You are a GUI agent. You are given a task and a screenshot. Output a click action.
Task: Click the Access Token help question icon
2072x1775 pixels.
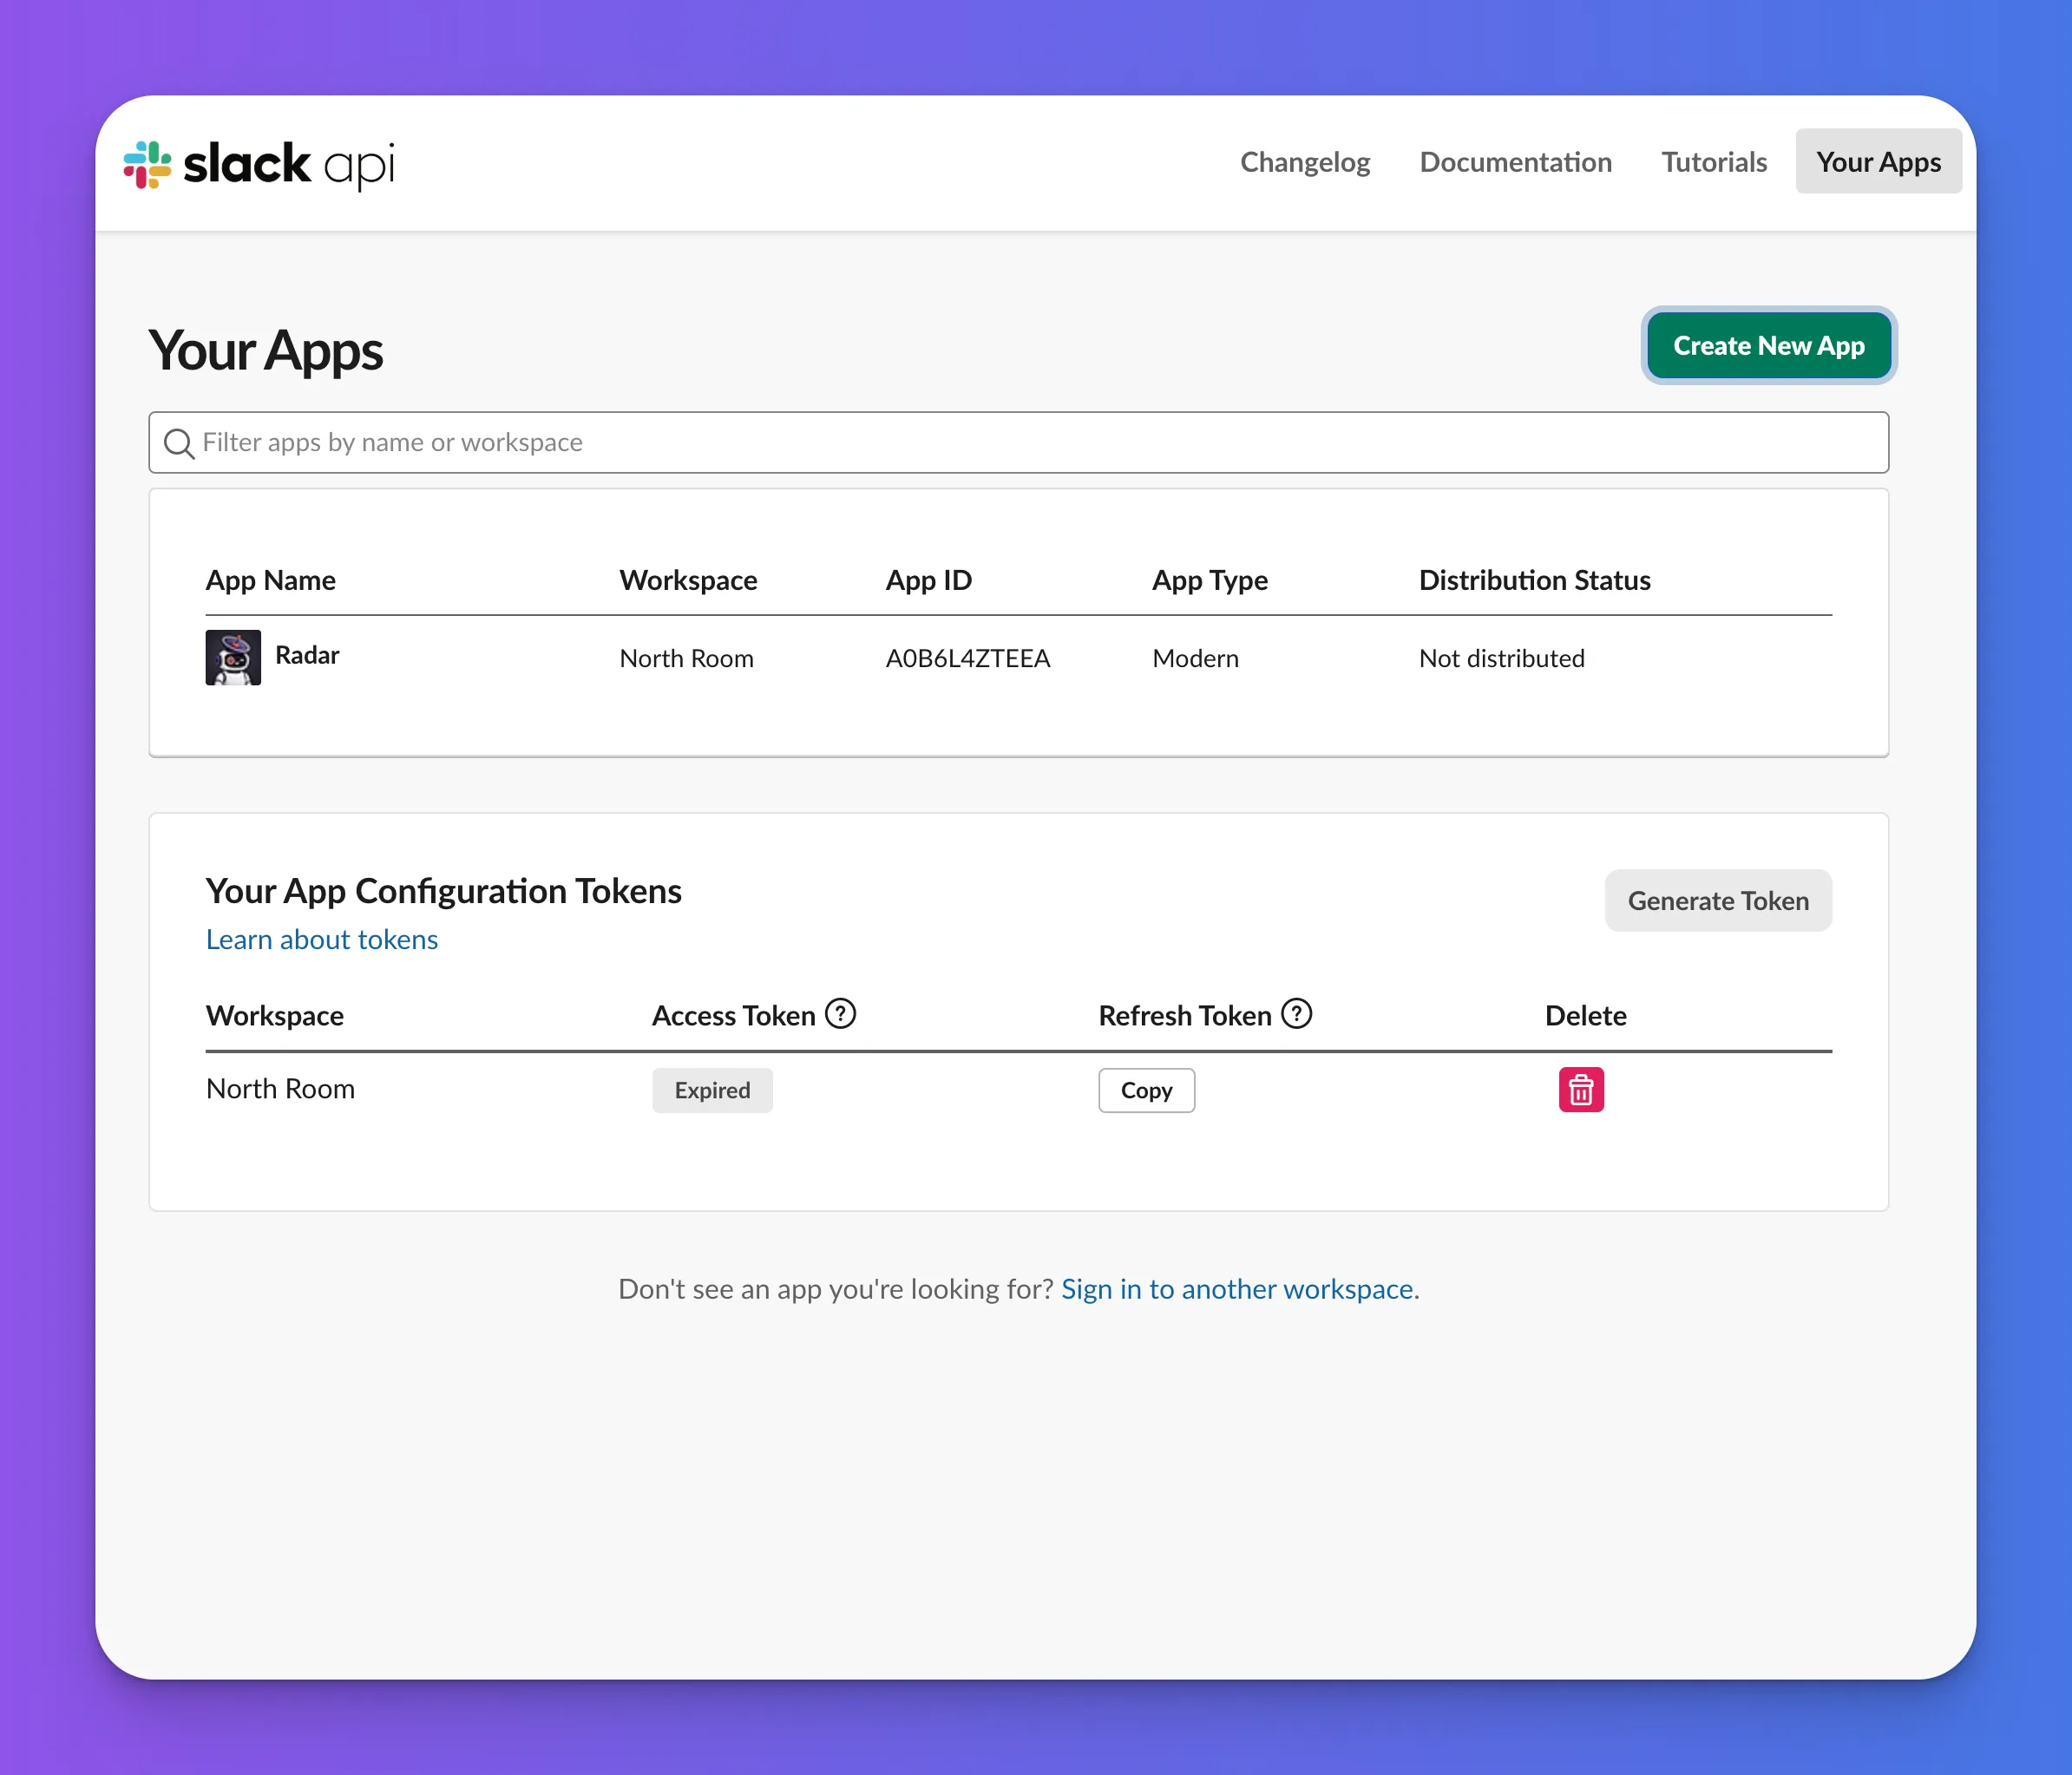(x=840, y=1014)
